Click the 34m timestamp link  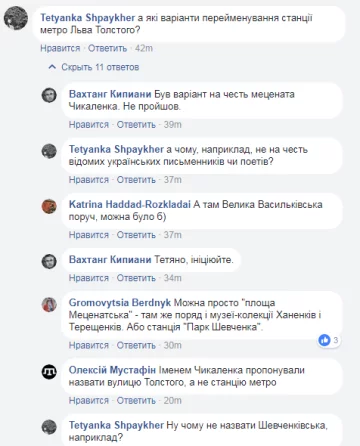tap(172, 278)
